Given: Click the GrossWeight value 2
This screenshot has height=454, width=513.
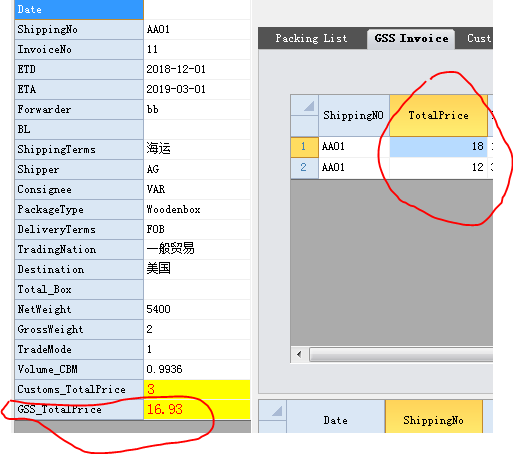Looking at the screenshot, I should coord(197,329).
